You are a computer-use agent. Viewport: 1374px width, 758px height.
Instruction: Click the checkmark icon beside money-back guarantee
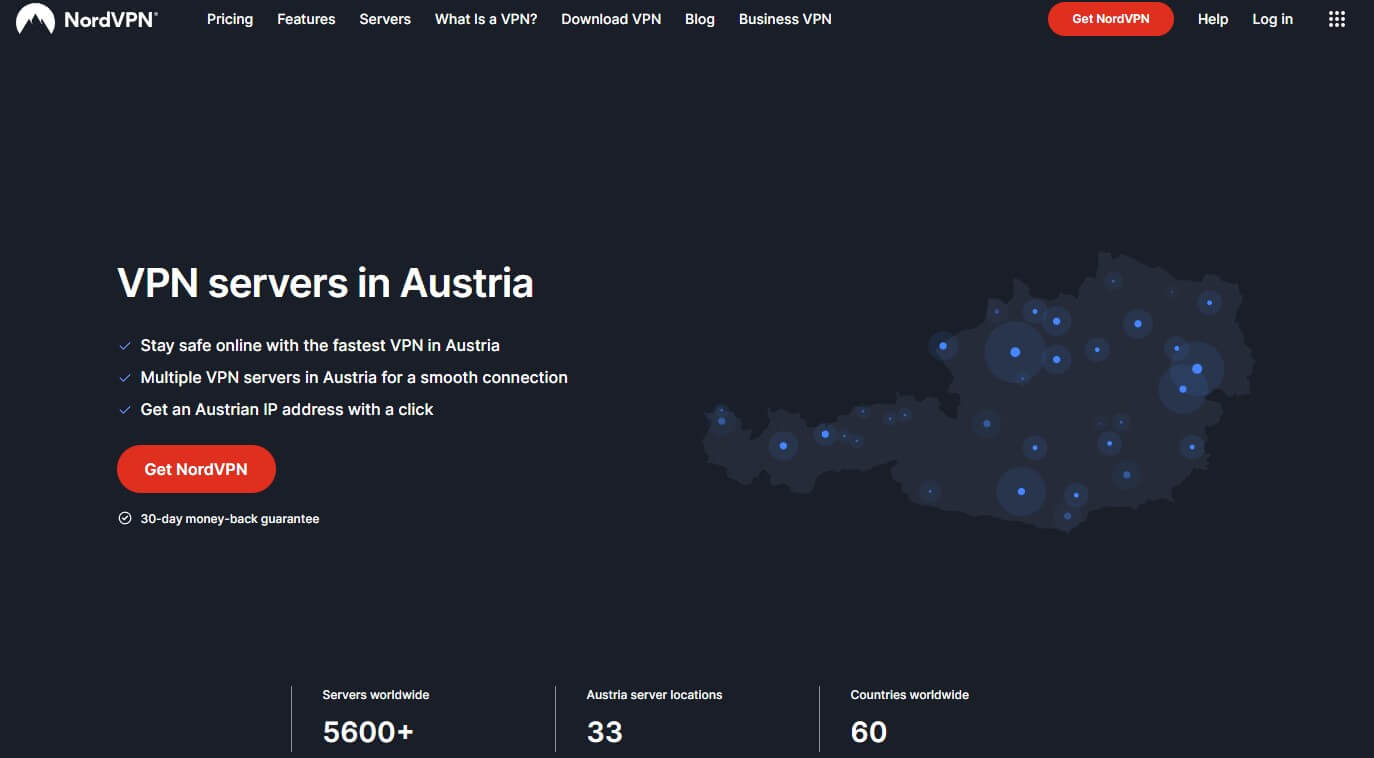coord(125,518)
